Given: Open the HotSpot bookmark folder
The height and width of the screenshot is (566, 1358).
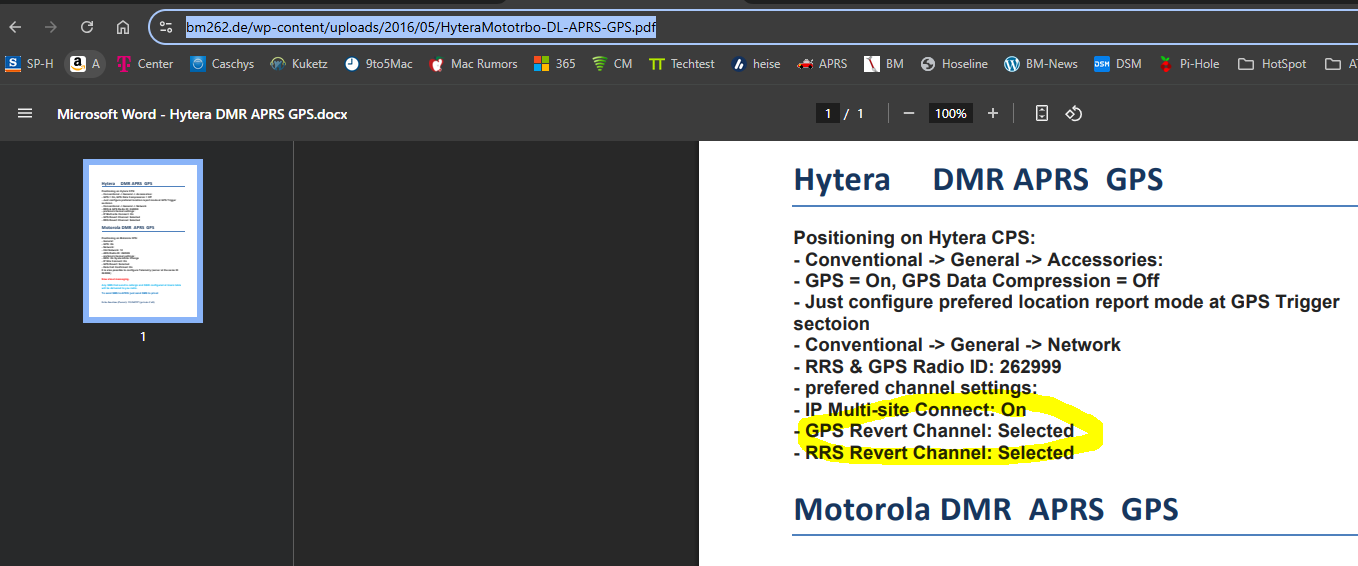Looking at the screenshot, I should [1272, 64].
